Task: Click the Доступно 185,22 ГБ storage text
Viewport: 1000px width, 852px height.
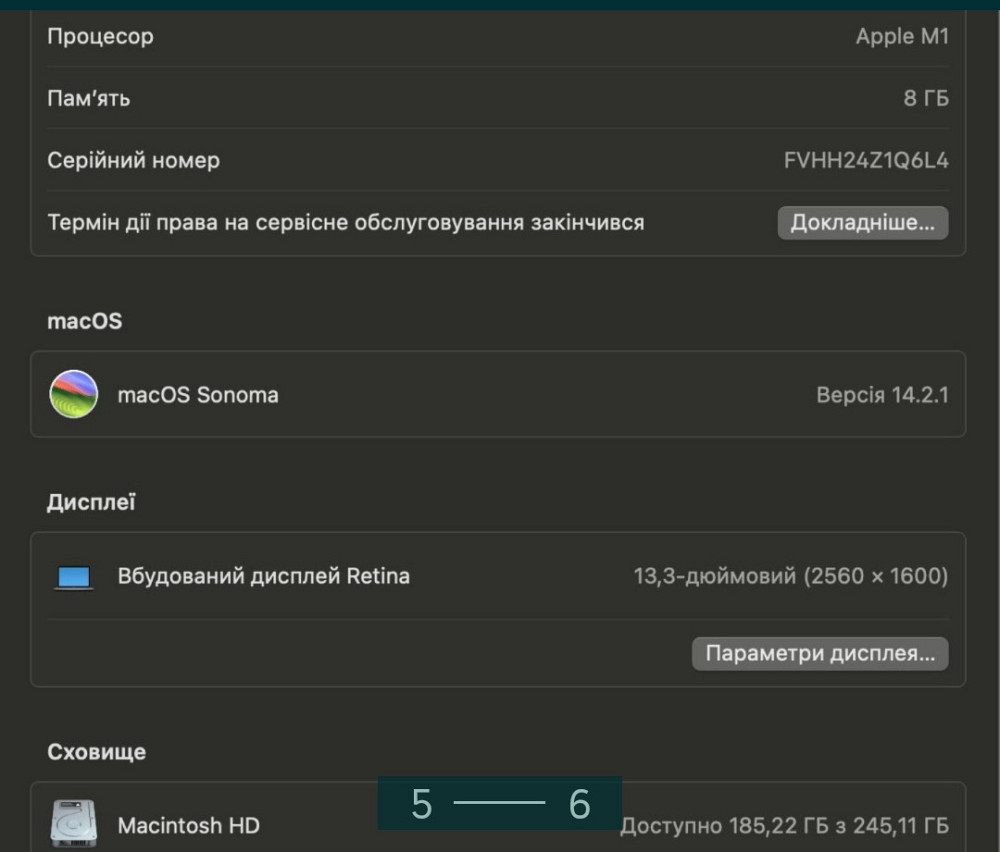Action: point(784,826)
